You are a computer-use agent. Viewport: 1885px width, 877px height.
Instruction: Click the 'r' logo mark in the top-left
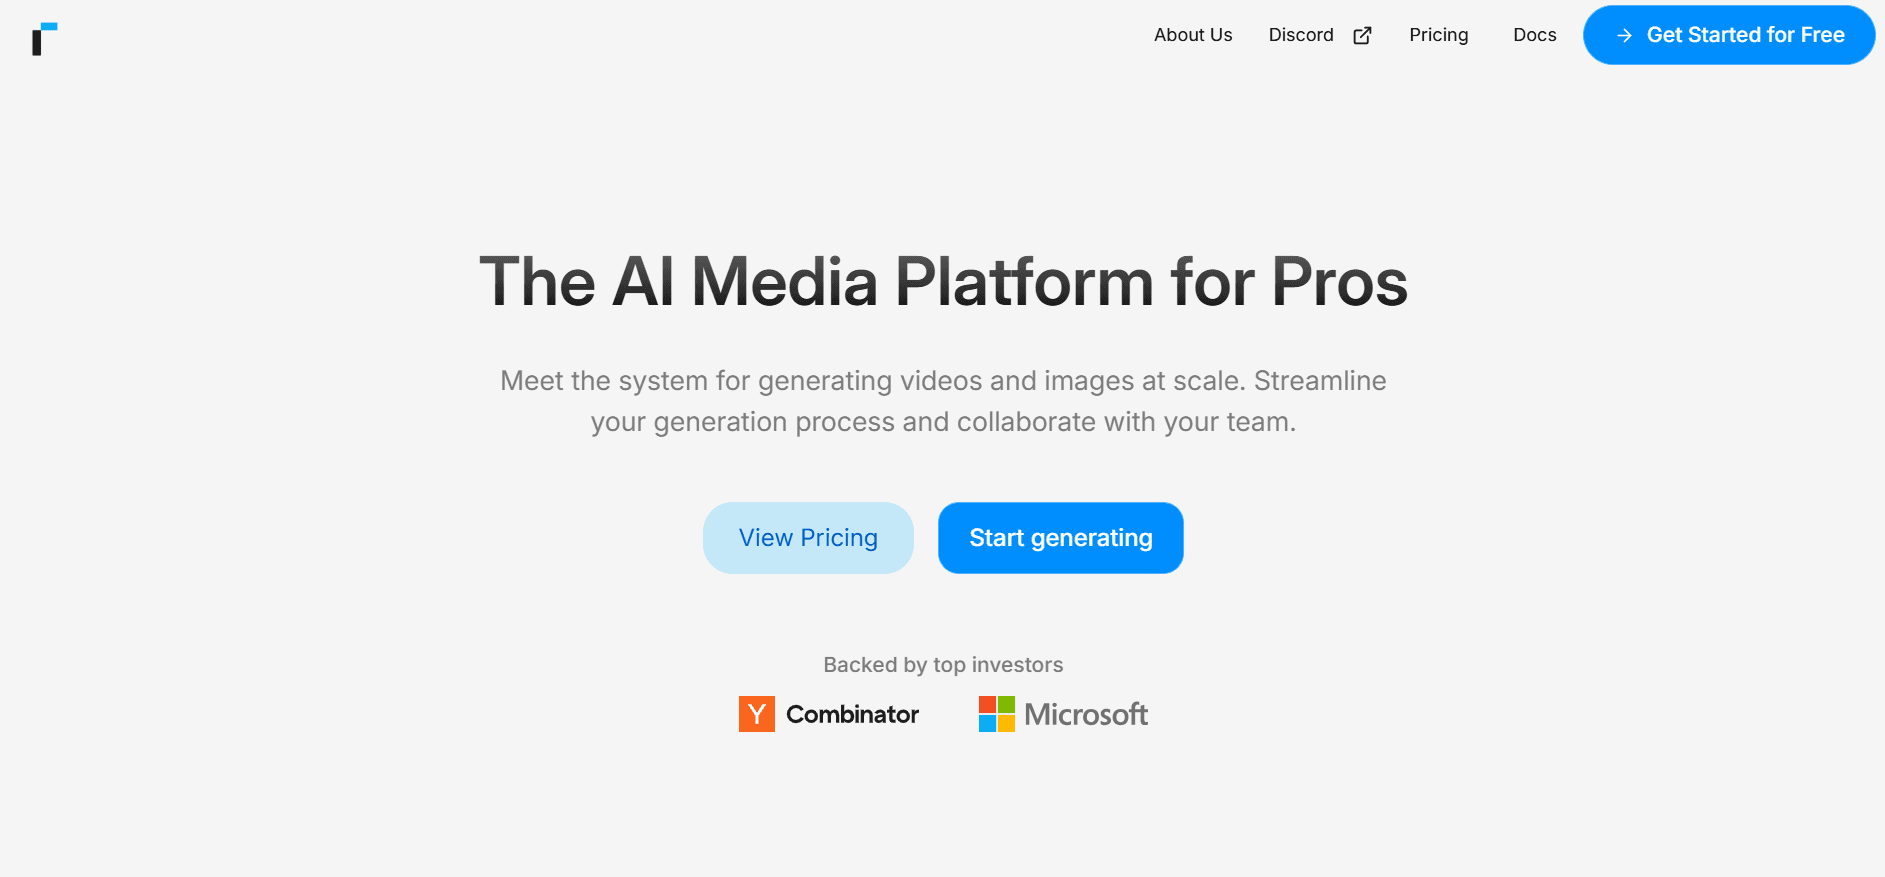44,36
